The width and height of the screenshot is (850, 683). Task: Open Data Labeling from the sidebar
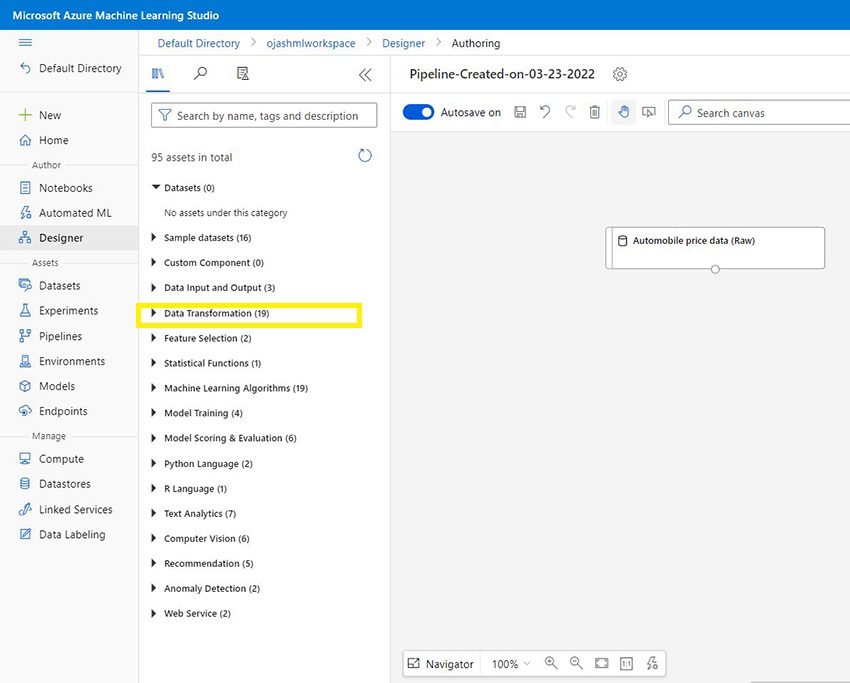[62, 534]
